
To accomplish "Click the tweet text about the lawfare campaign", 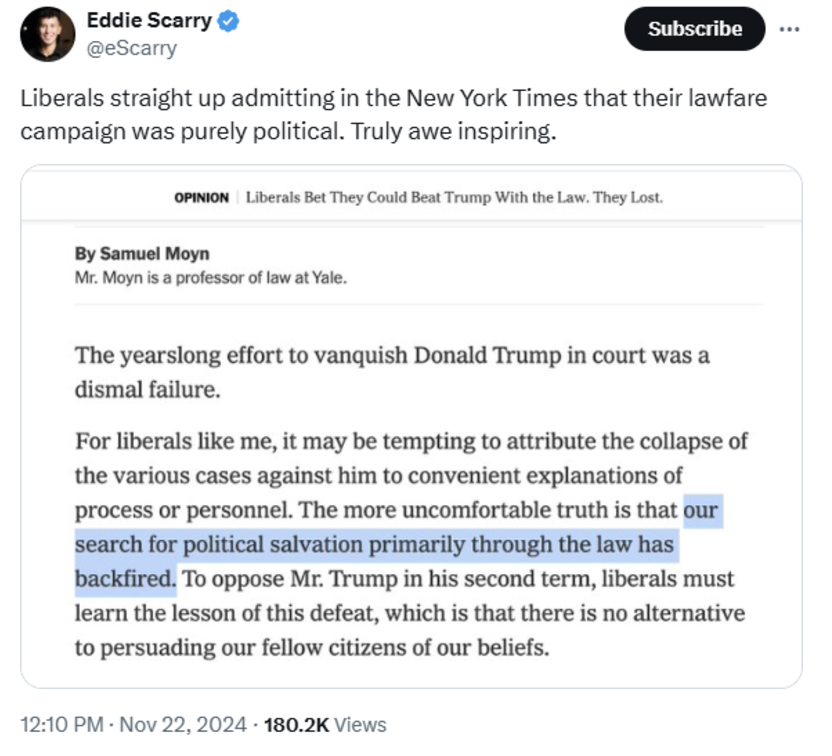I will pyautogui.click(x=394, y=115).
